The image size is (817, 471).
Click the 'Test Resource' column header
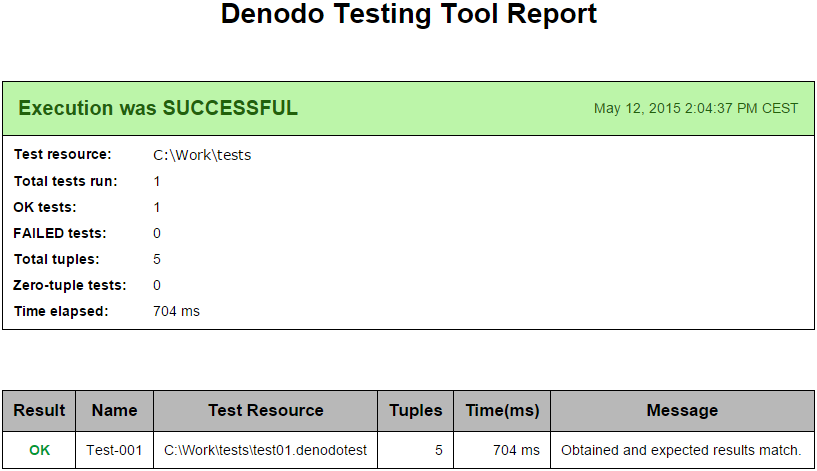(266, 411)
